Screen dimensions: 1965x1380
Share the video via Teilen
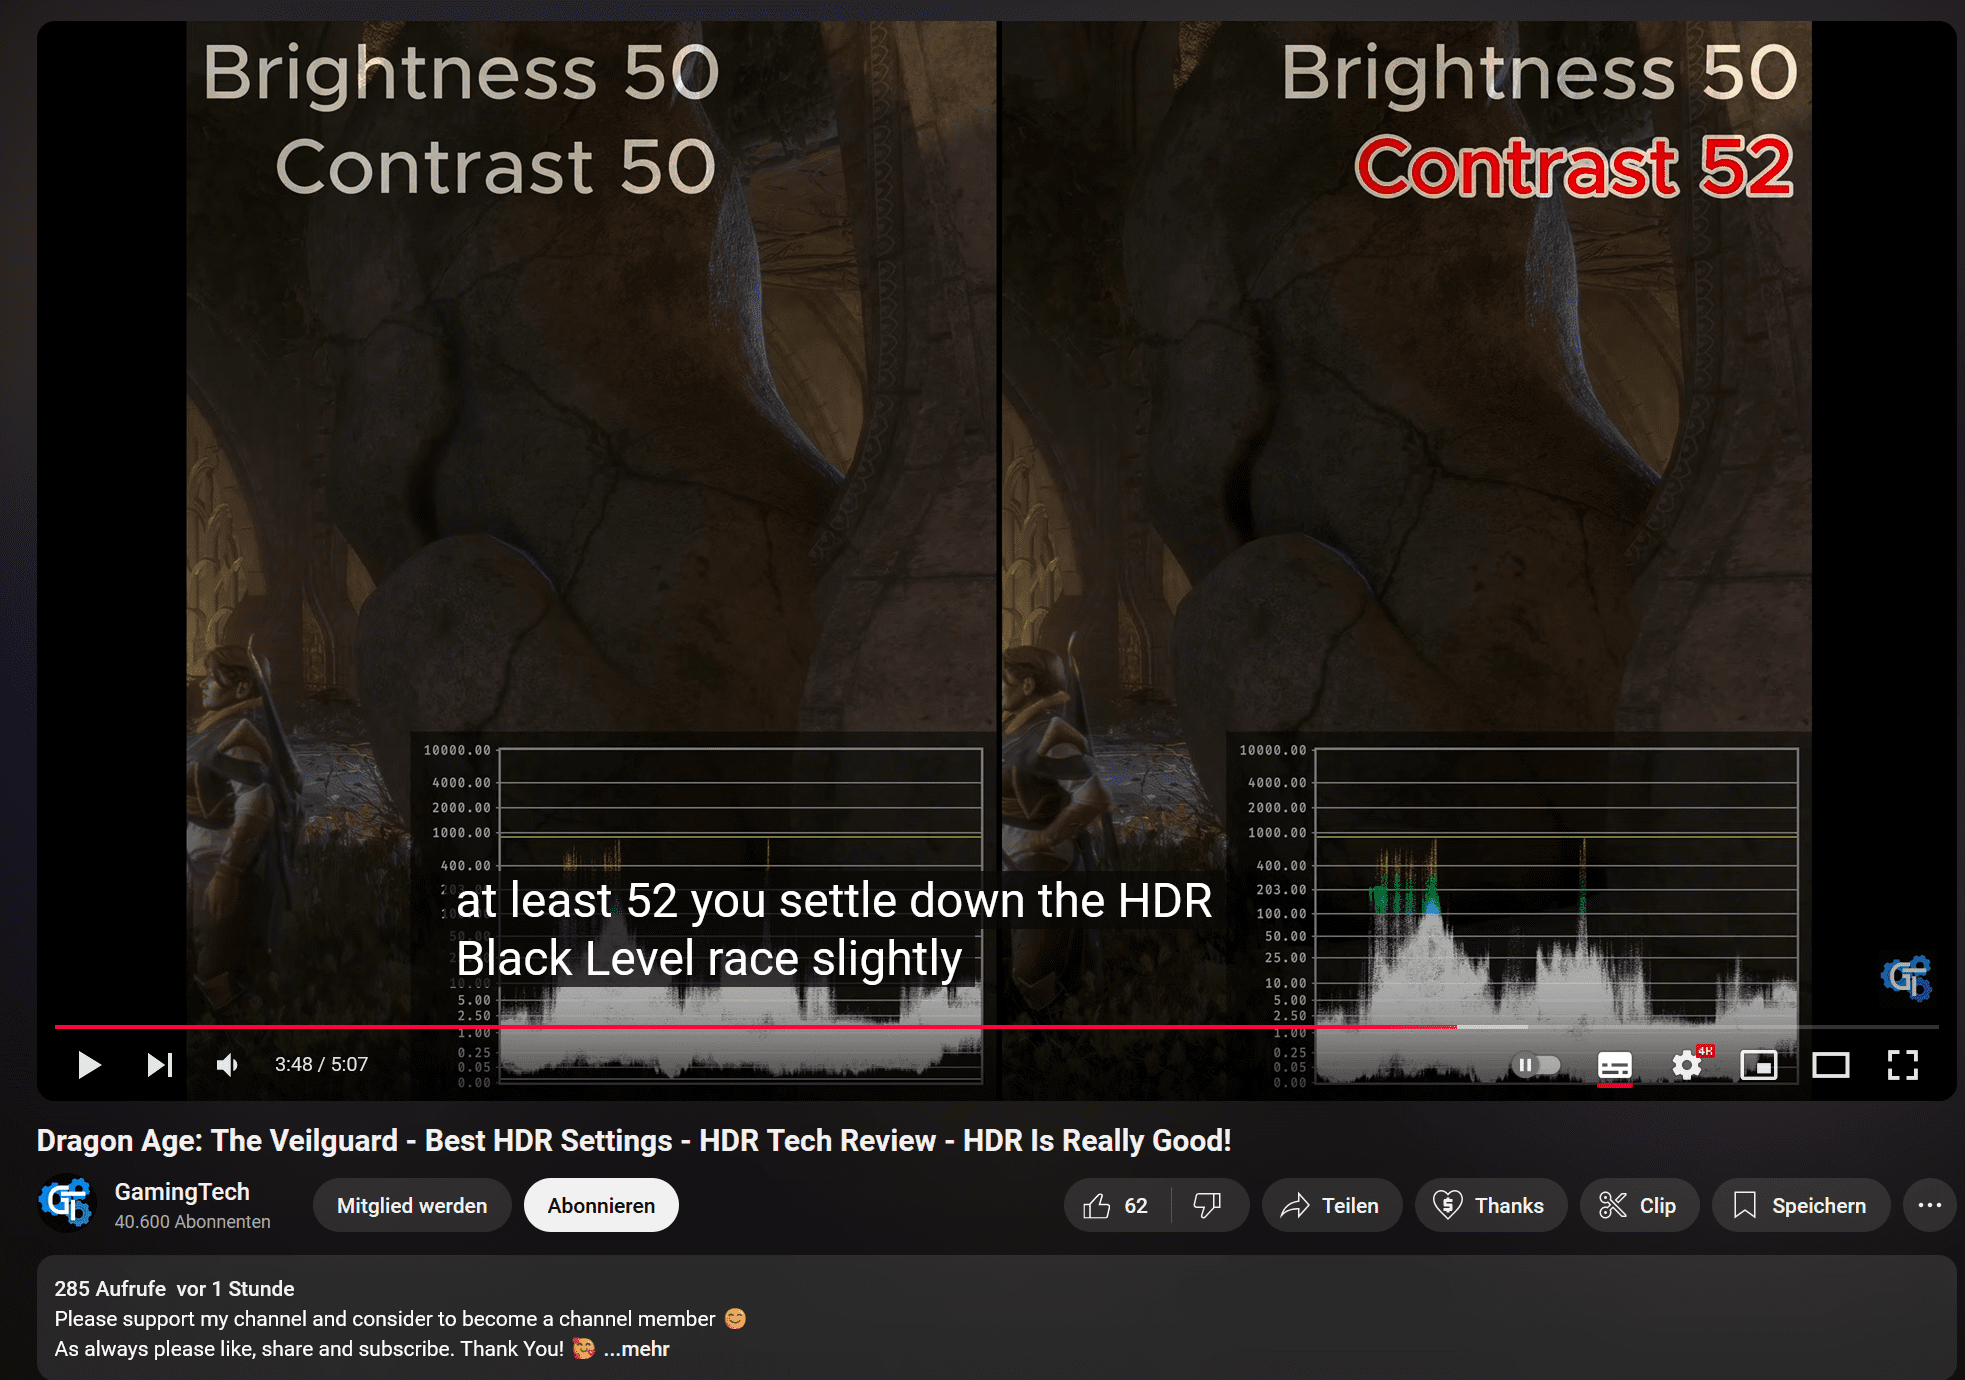tap(1331, 1206)
